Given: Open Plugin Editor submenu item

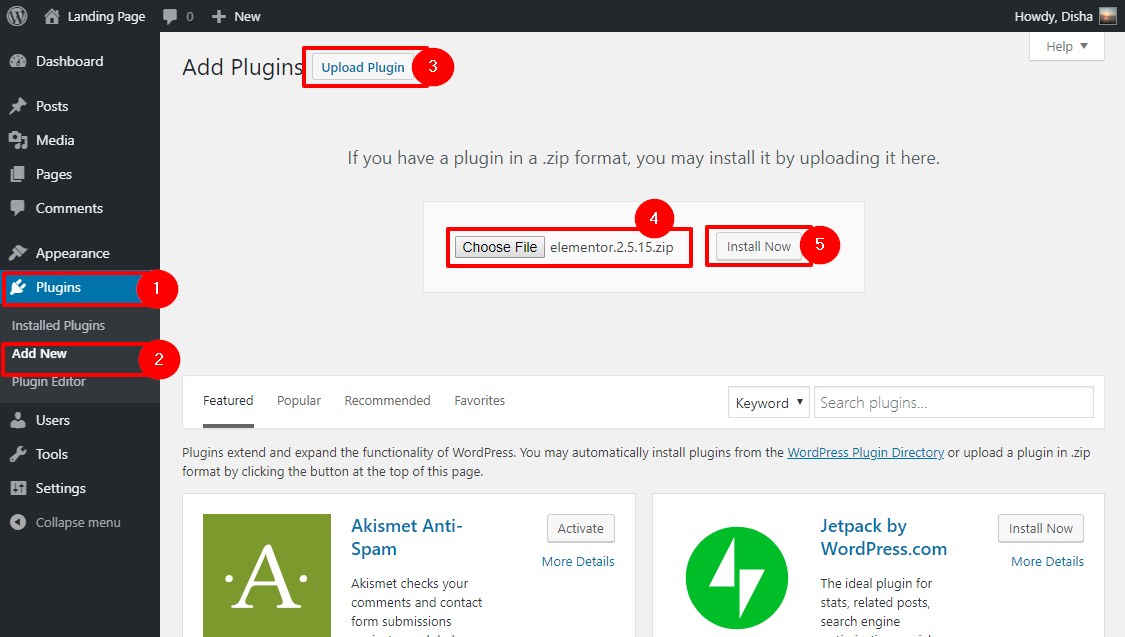Looking at the screenshot, I should pos(49,382).
